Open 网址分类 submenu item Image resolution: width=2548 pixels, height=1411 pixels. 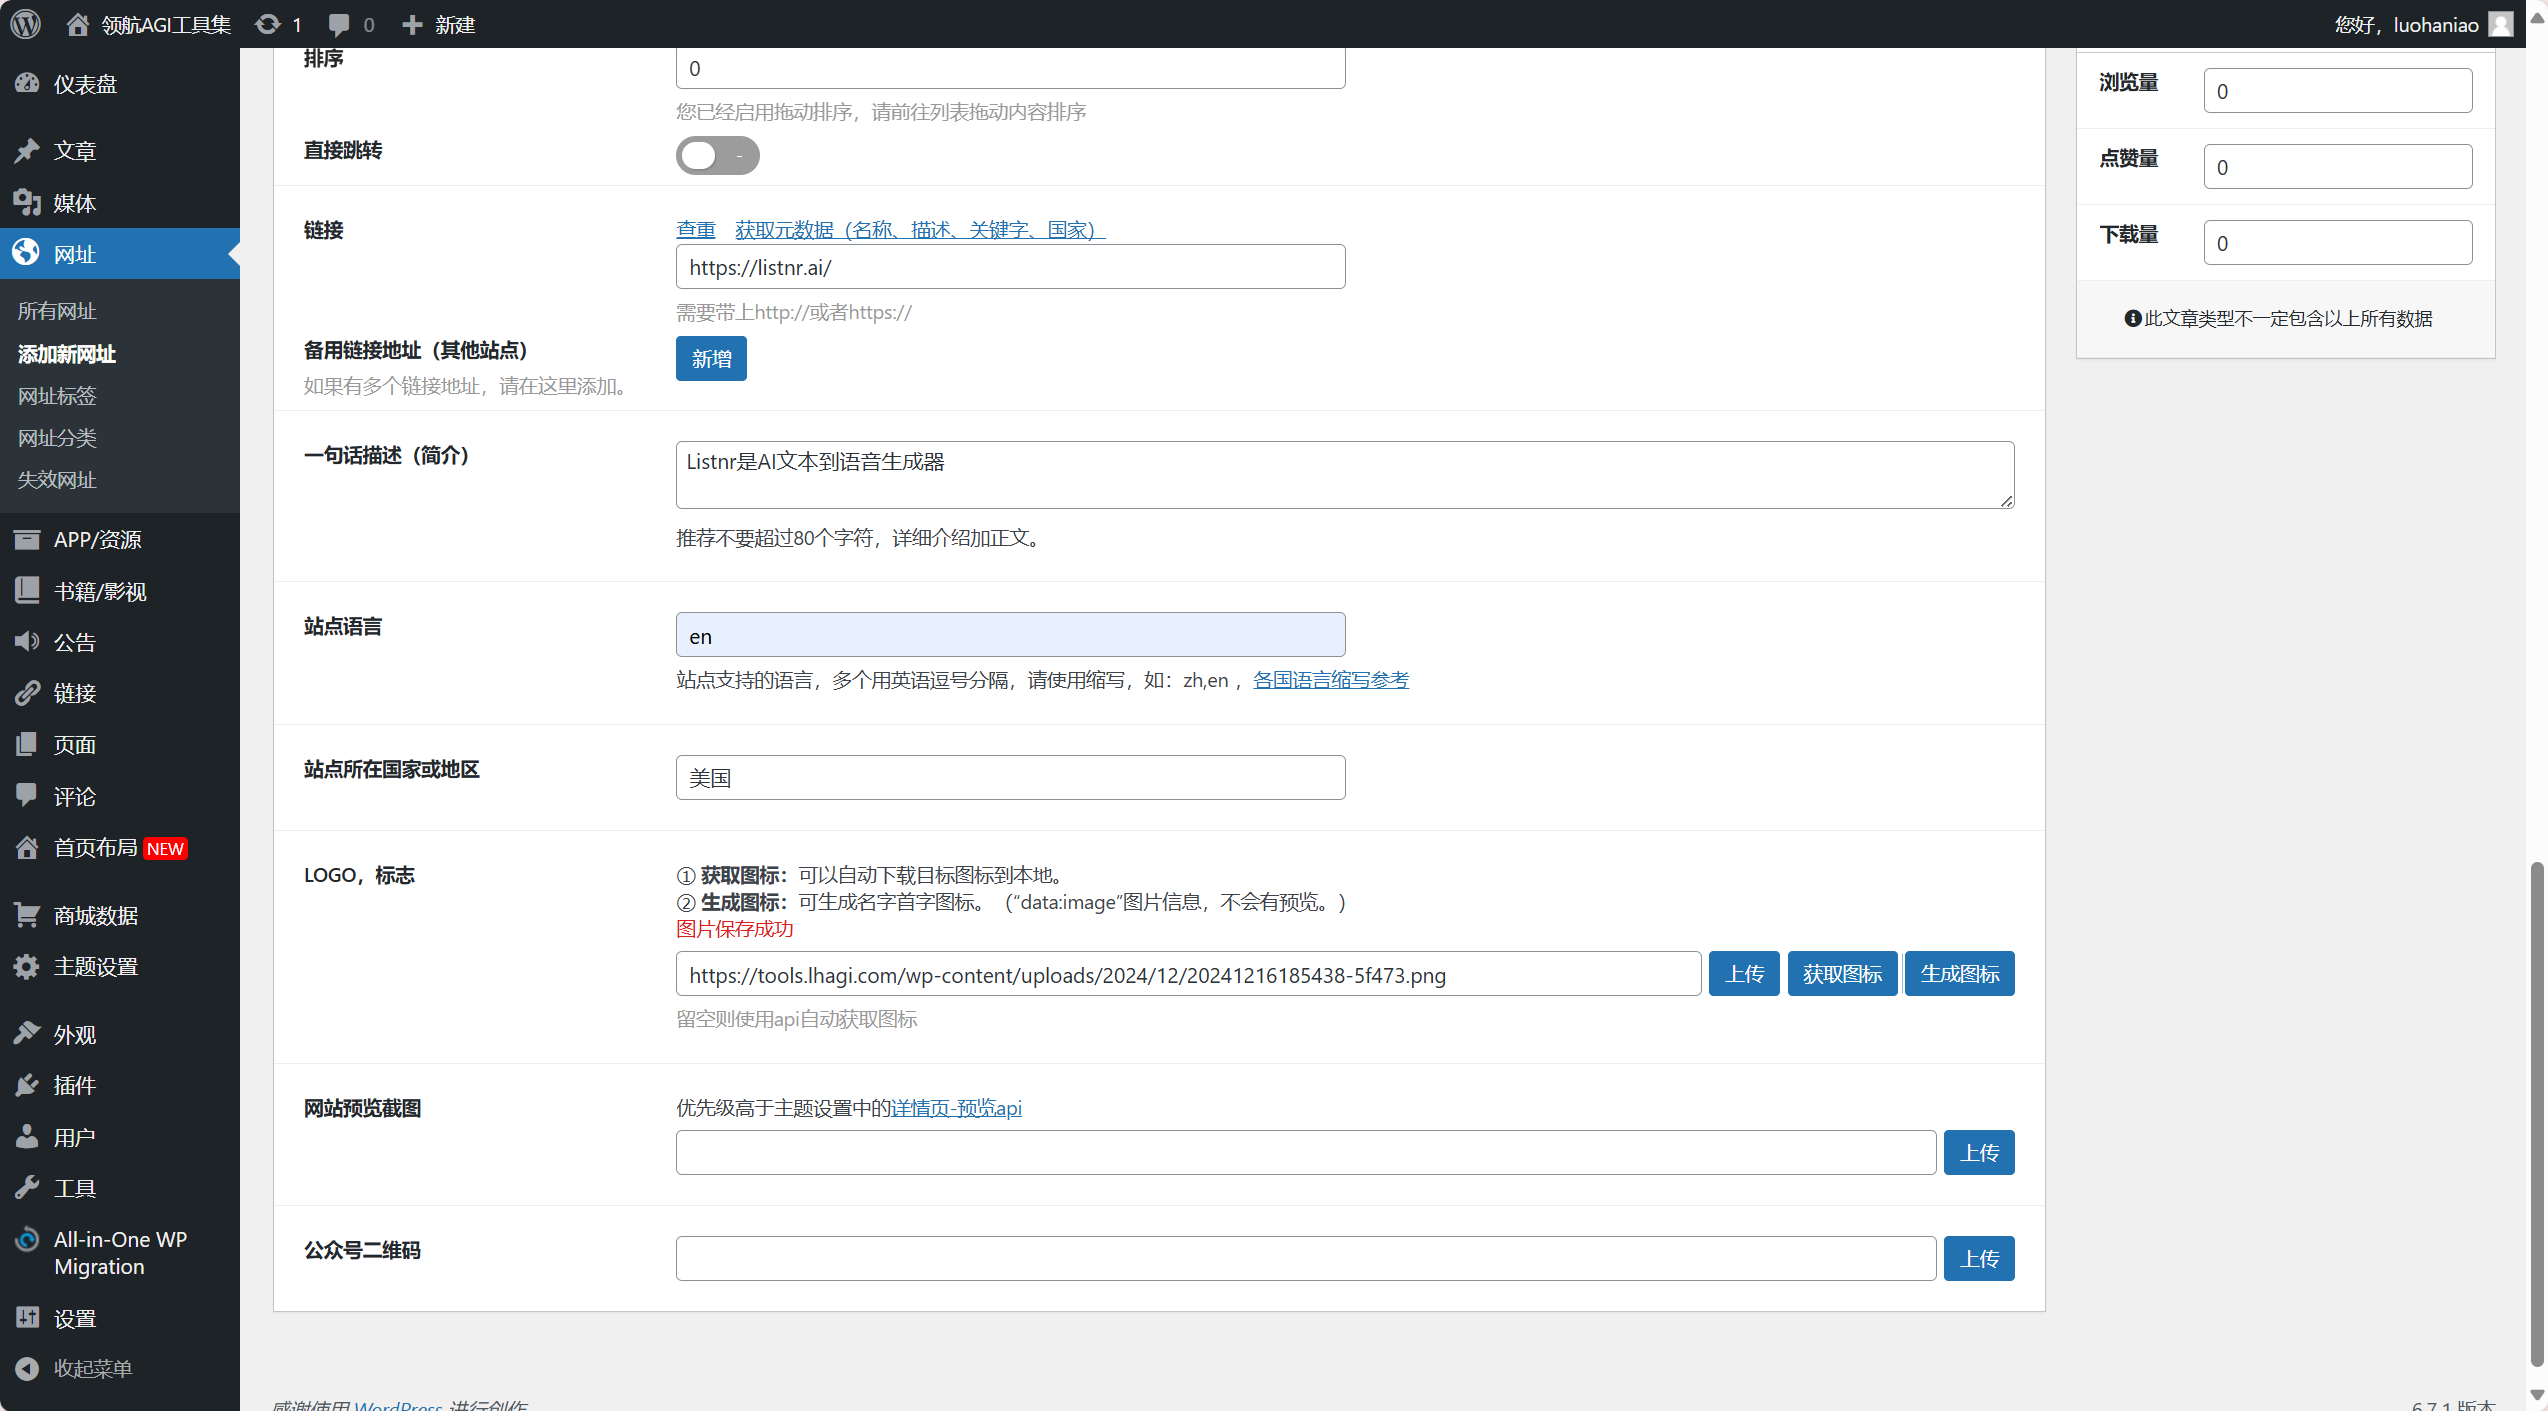coord(57,438)
